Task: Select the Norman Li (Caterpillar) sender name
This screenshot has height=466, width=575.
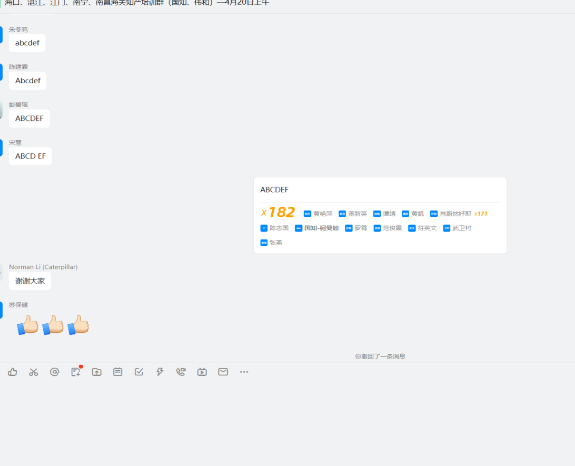Action: 43,267
